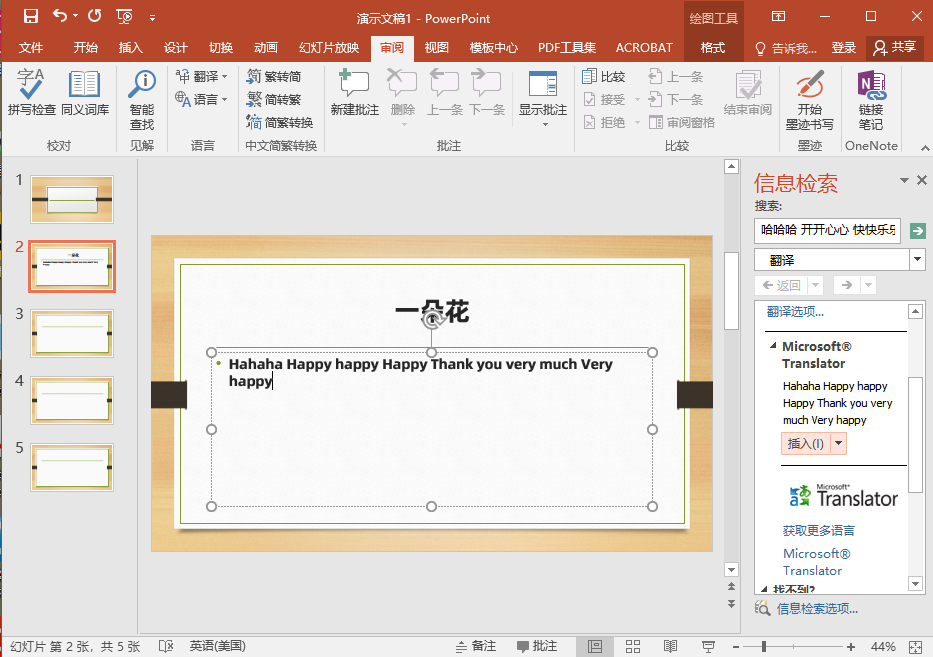This screenshot has width=933, height=657.
Task: Open the 显示批注 dropdown
Action: 543,123
